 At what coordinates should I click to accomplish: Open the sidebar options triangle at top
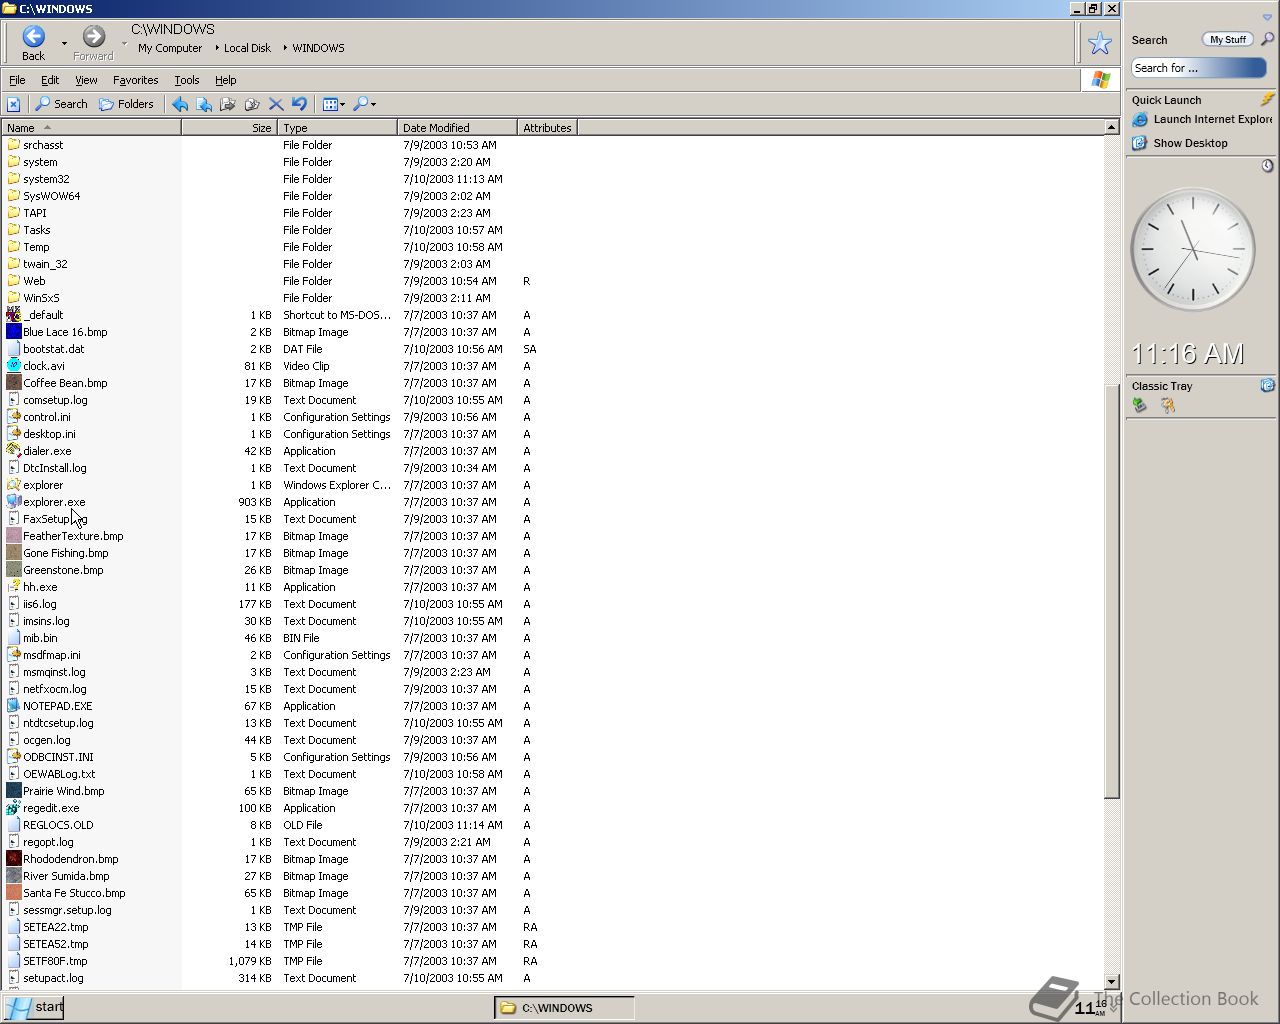click(x=1267, y=17)
